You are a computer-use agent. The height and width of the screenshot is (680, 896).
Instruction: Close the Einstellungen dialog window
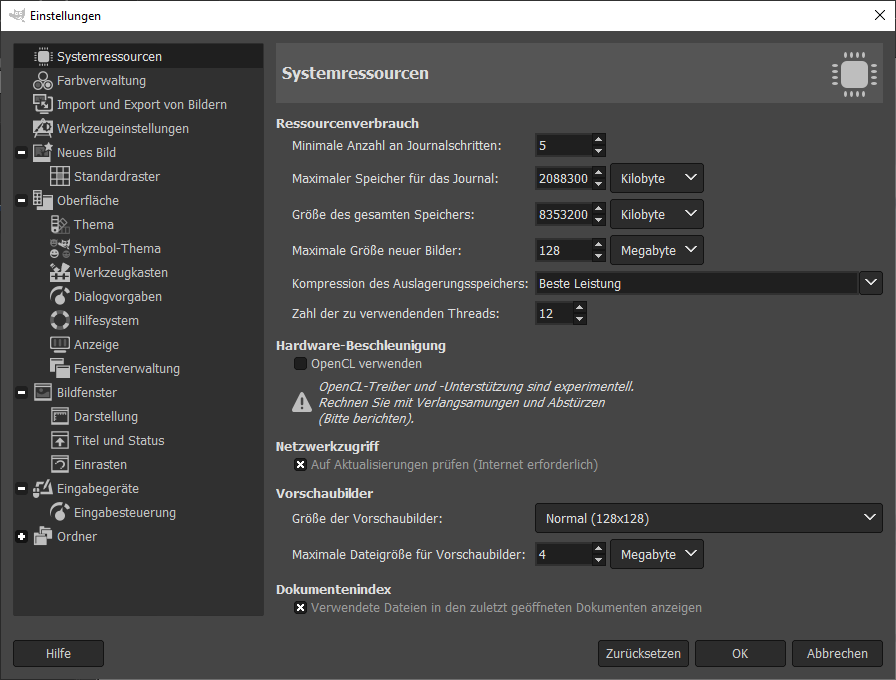pyautogui.click(x=880, y=15)
